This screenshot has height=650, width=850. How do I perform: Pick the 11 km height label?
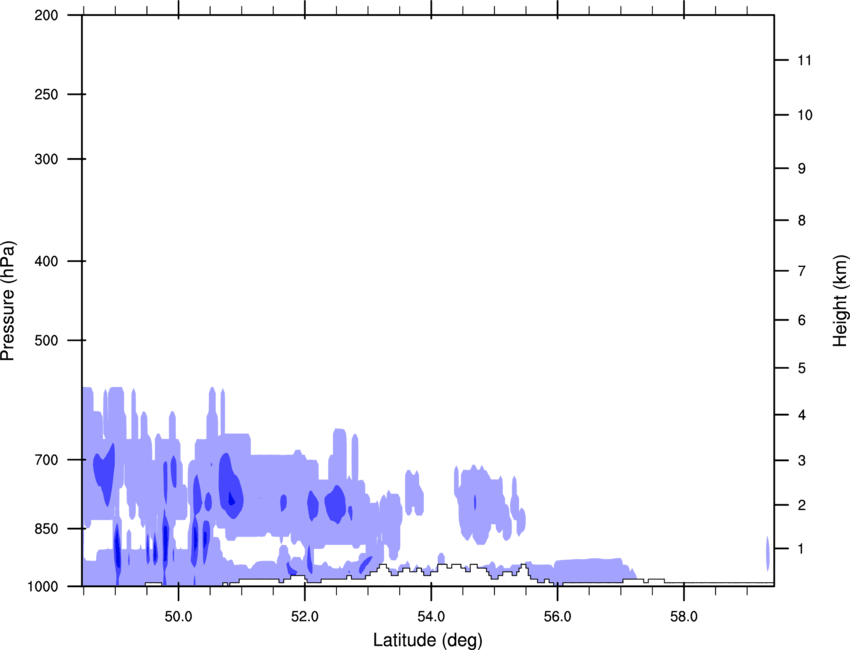click(x=804, y=60)
